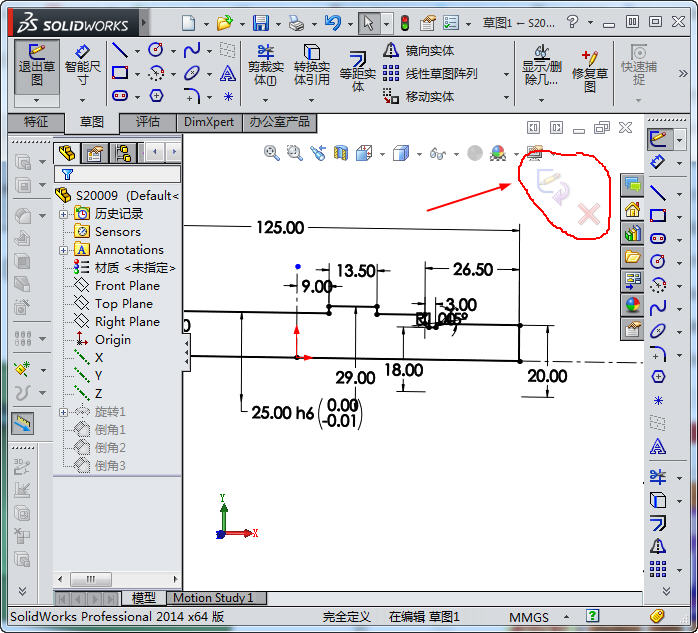Cancel the sketch with the red X
Screen dimensions: 698x633
590,211
